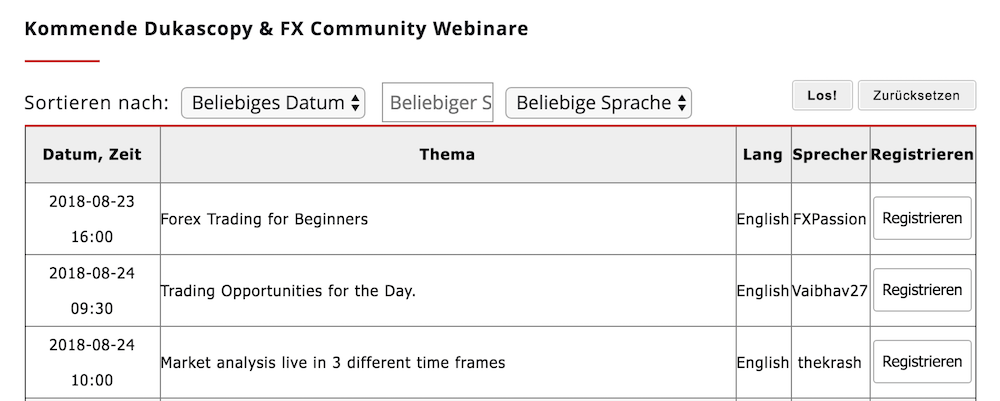The image size is (1000, 401).
Task: Register for the thekrash market analysis webinar
Action: pyautogui.click(x=922, y=361)
